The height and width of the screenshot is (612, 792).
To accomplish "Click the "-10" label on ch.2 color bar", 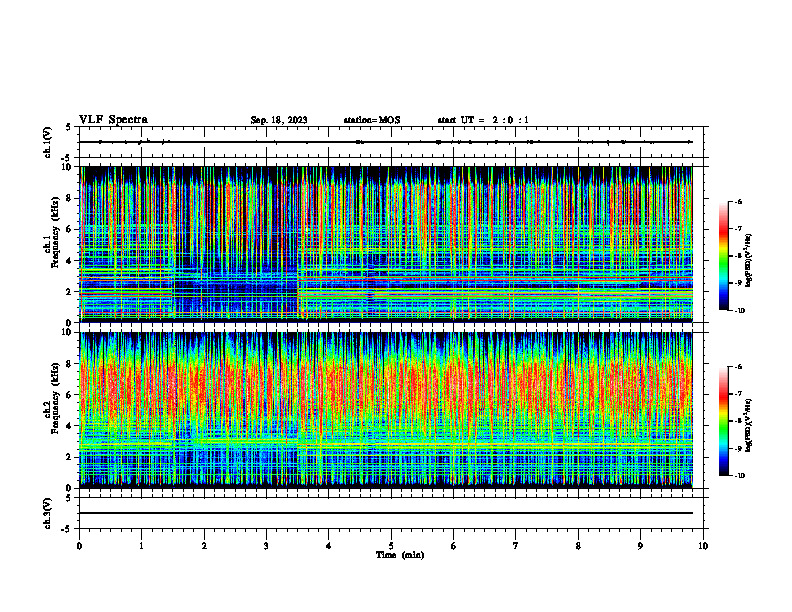I will coord(739,476).
